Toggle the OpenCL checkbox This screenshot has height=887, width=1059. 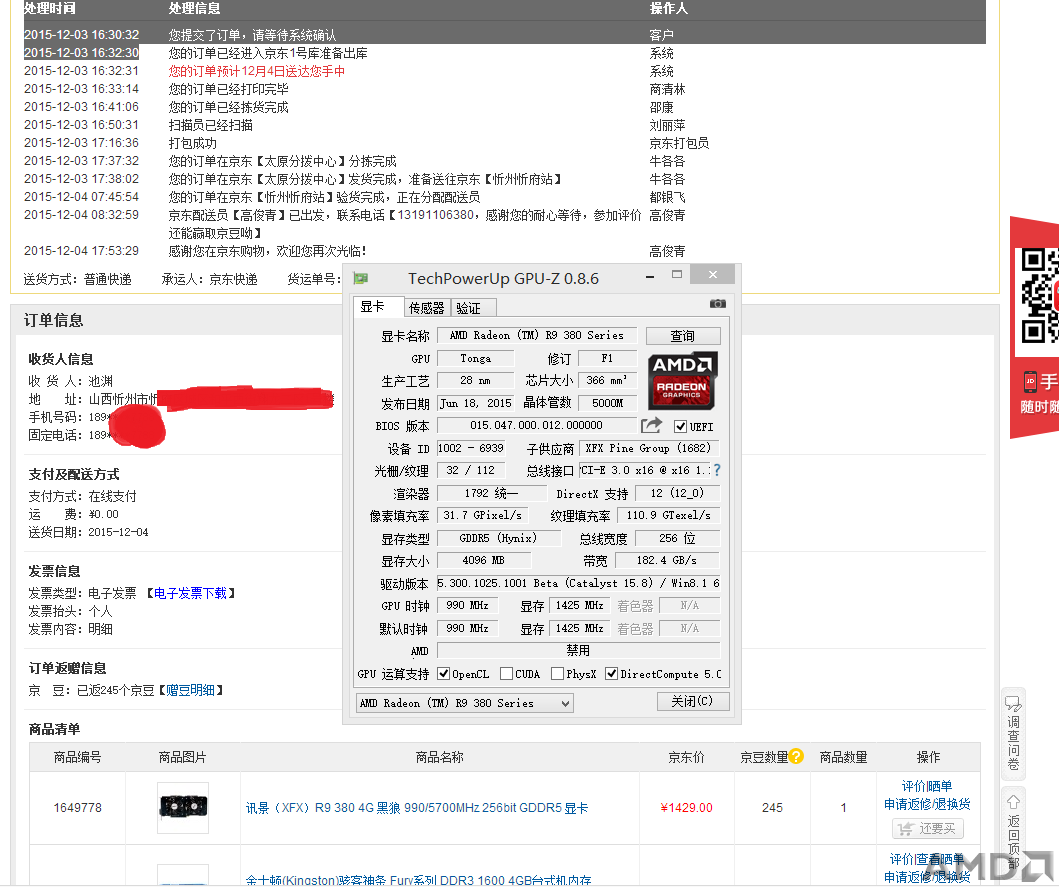(444, 674)
